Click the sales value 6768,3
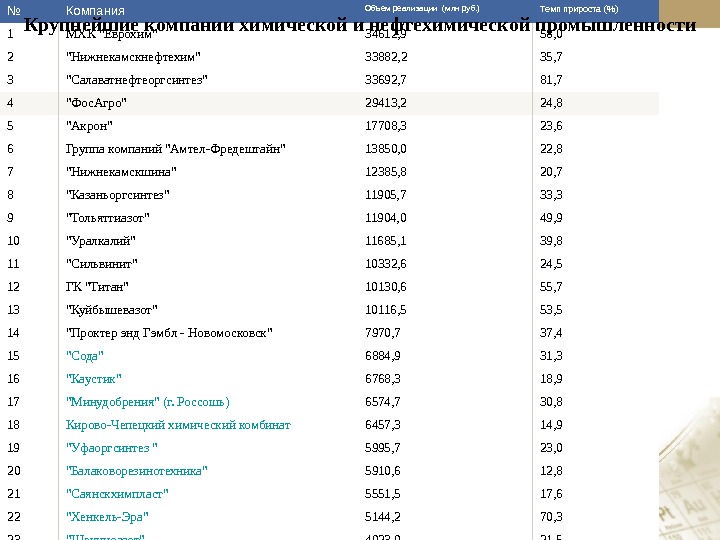The image size is (720, 540). 382,379
